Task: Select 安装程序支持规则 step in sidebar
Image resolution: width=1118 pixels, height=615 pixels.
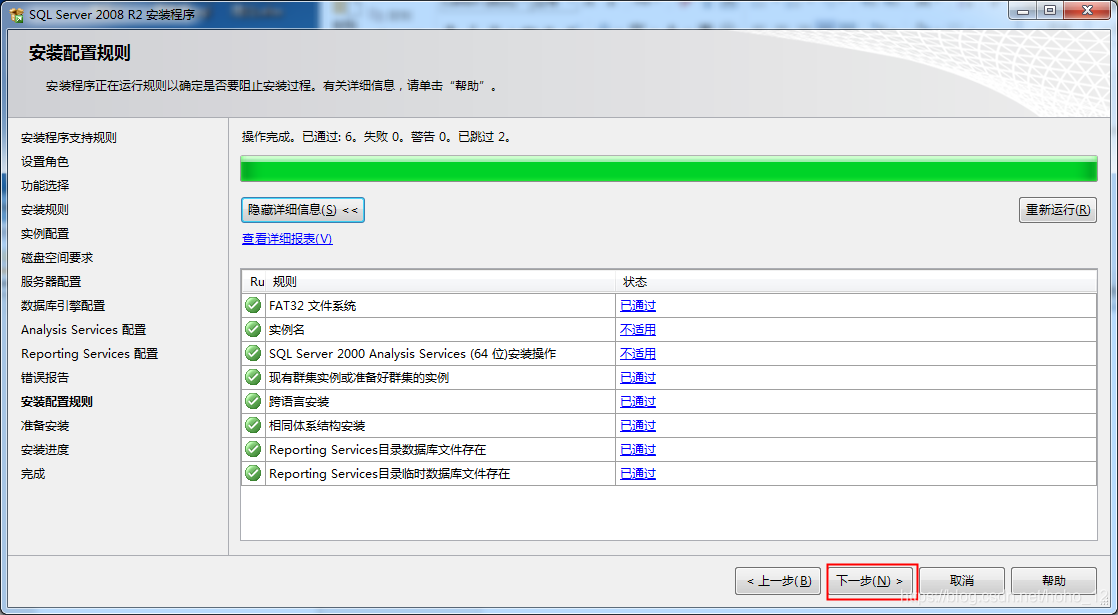Action: click(68, 138)
